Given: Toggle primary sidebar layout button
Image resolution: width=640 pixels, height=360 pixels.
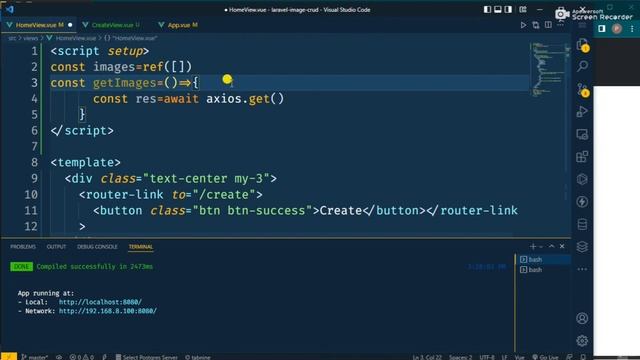Looking at the screenshot, I should (x=487, y=9).
